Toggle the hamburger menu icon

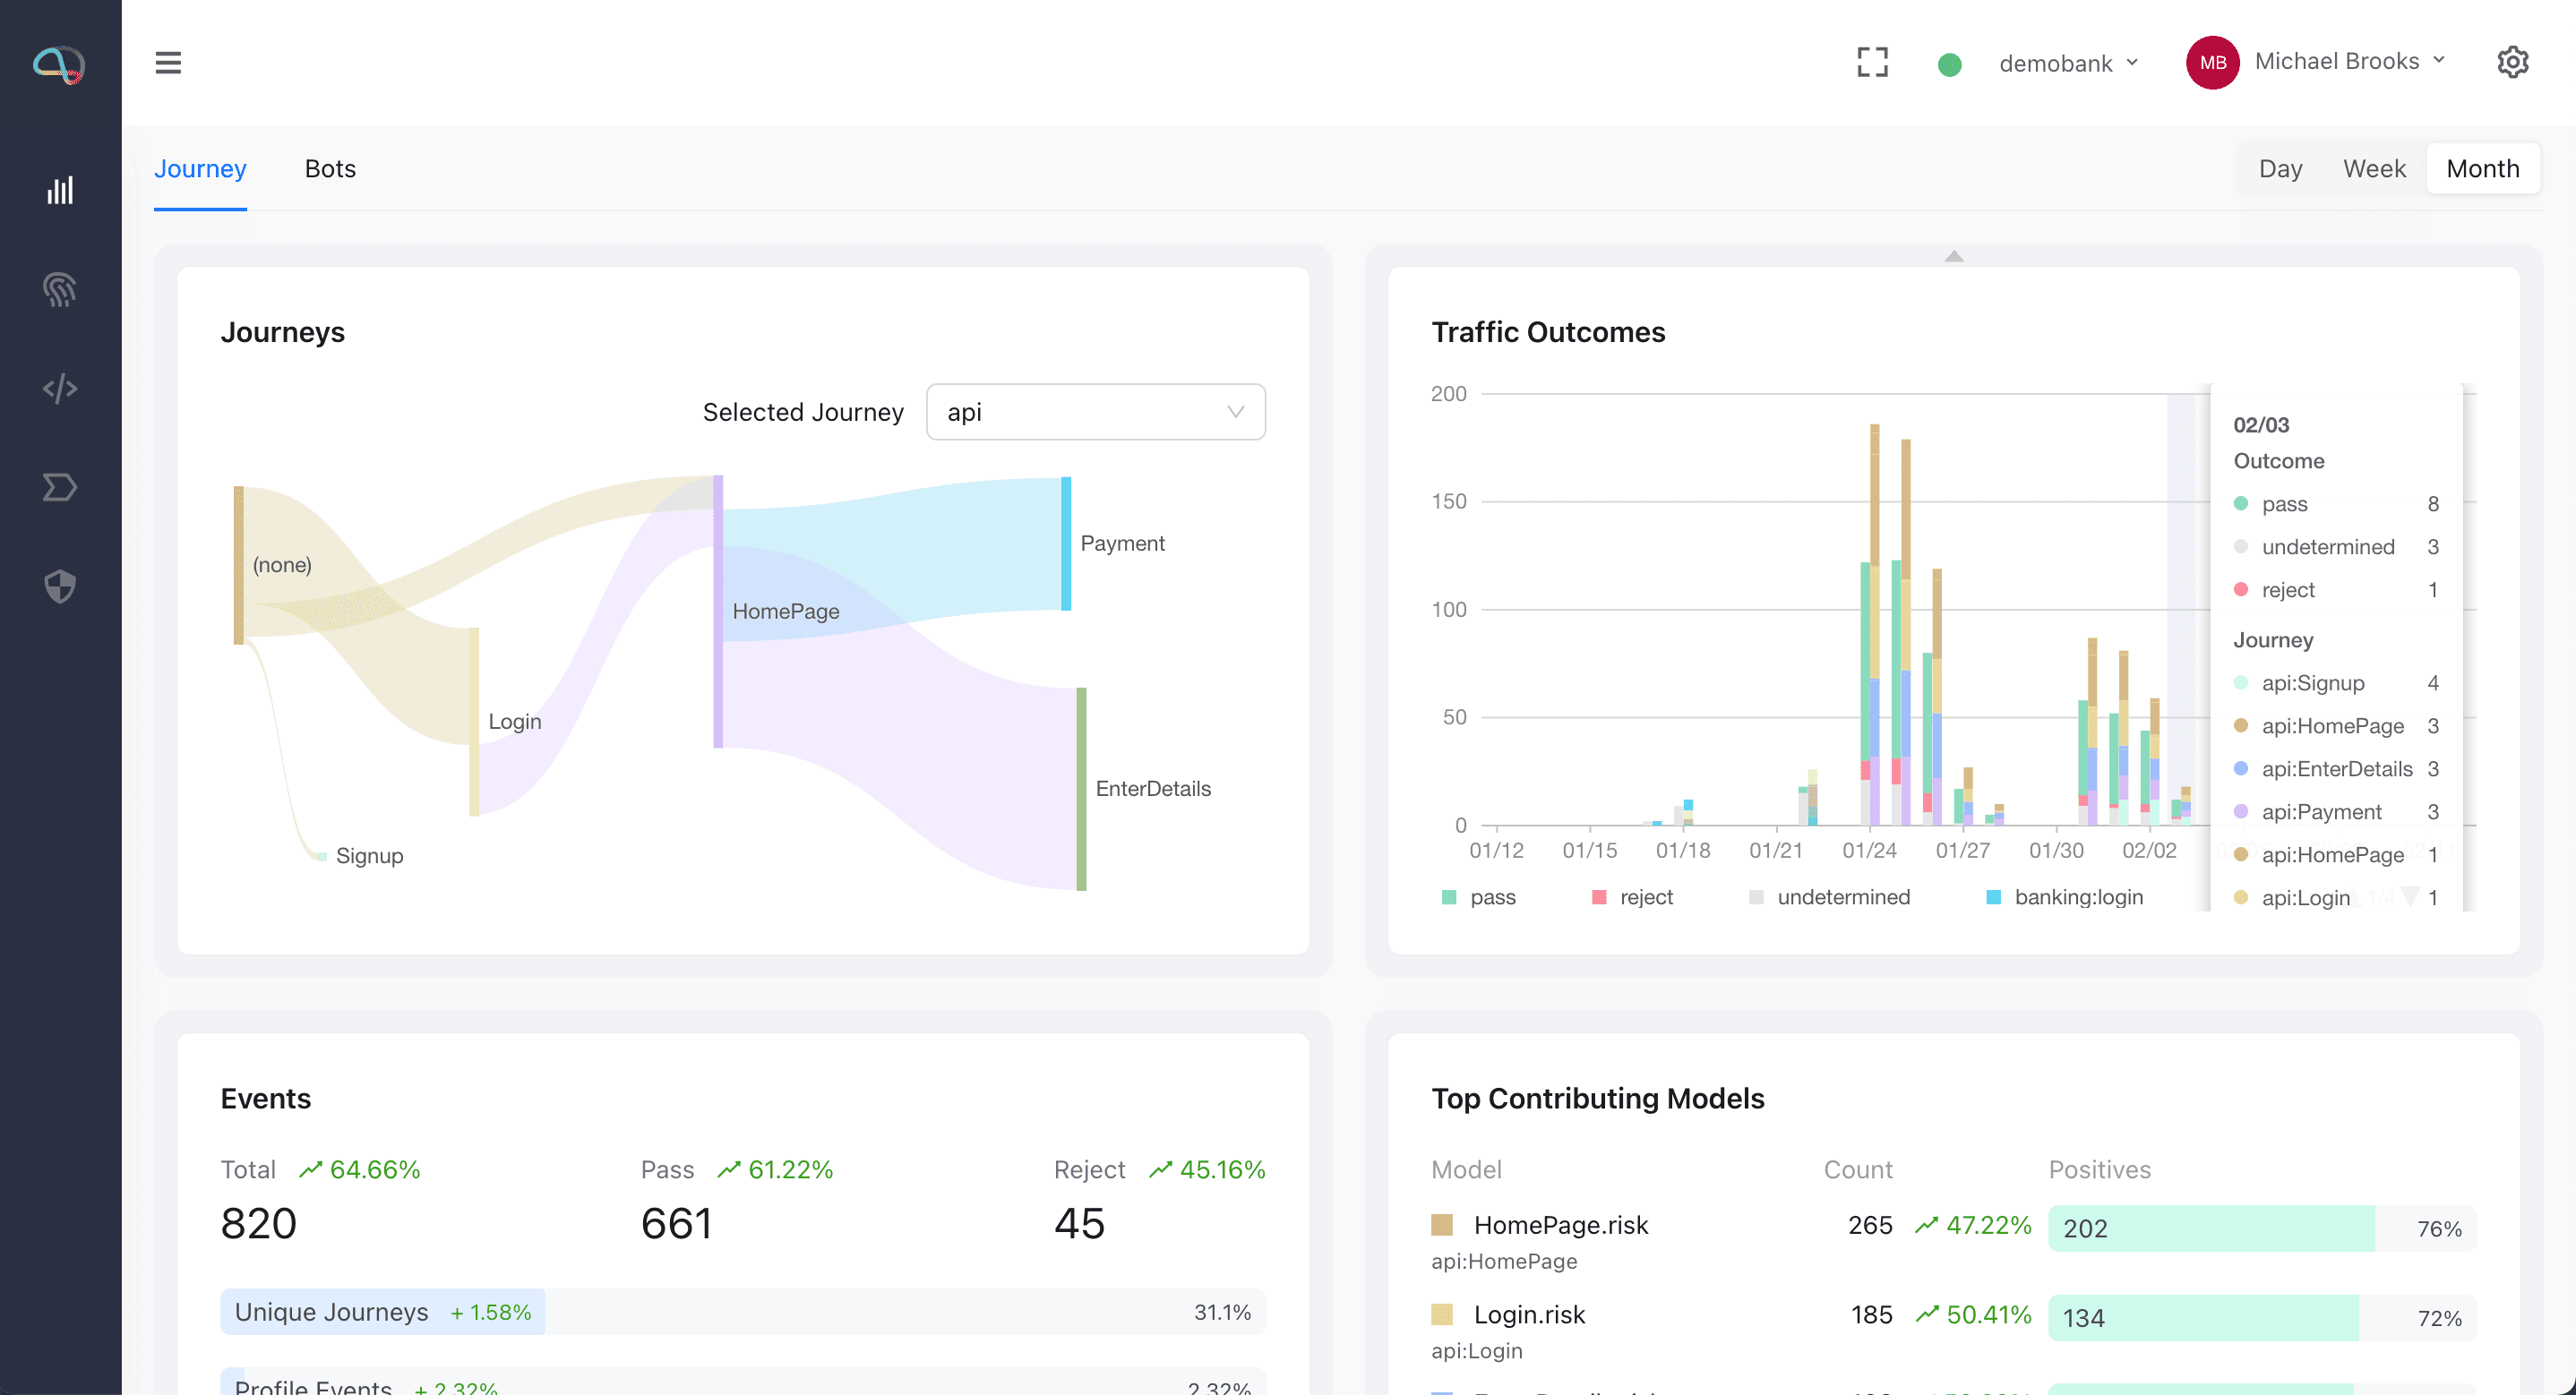tap(168, 63)
